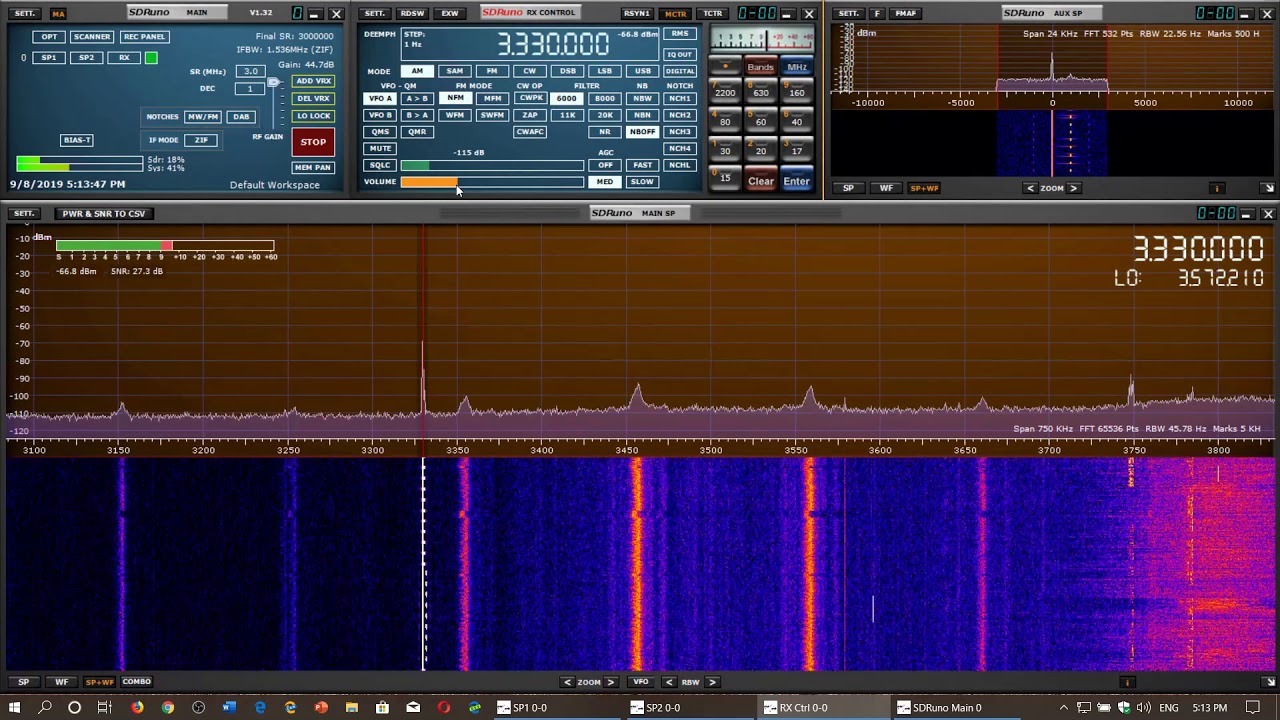Switch Main SP to COMBO view
This screenshot has height=720, width=1280.
coord(136,682)
